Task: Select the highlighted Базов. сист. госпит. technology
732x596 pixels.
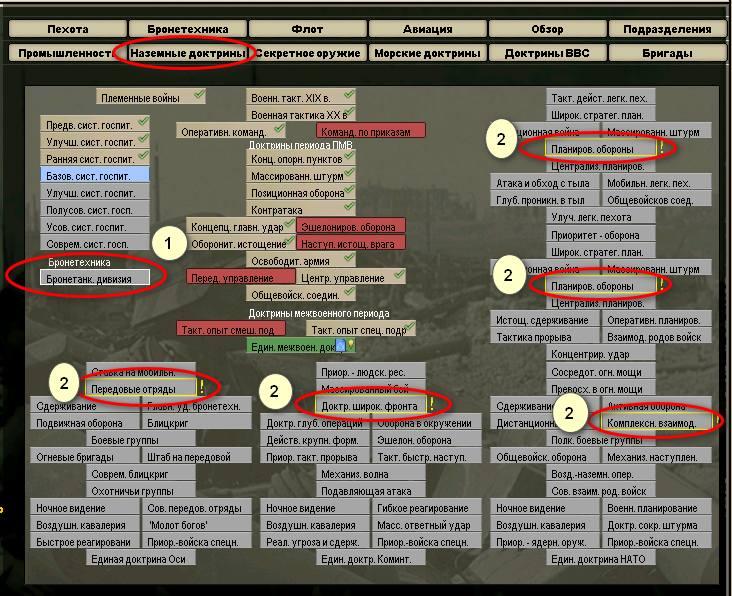Action: click(x=96, y=175)
